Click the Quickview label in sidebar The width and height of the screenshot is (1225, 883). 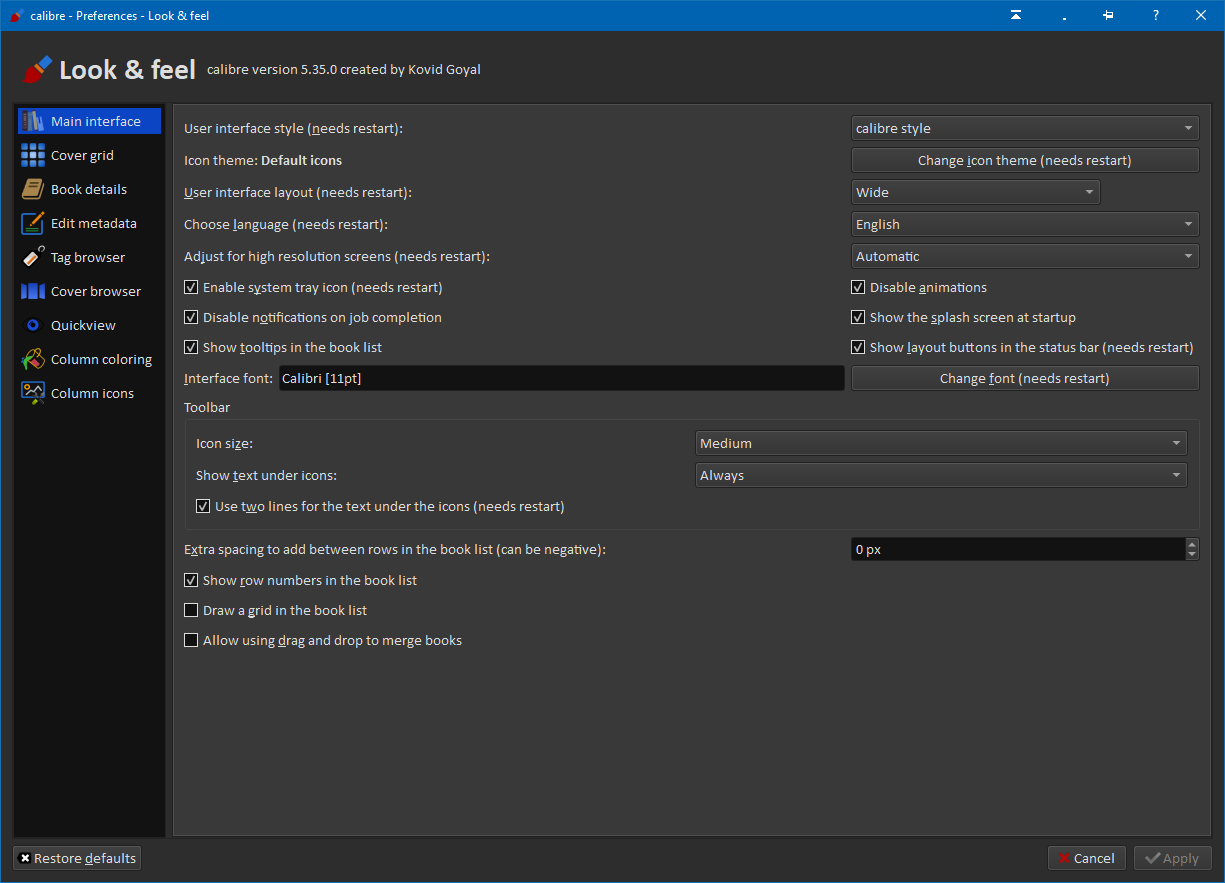(83, 325)
